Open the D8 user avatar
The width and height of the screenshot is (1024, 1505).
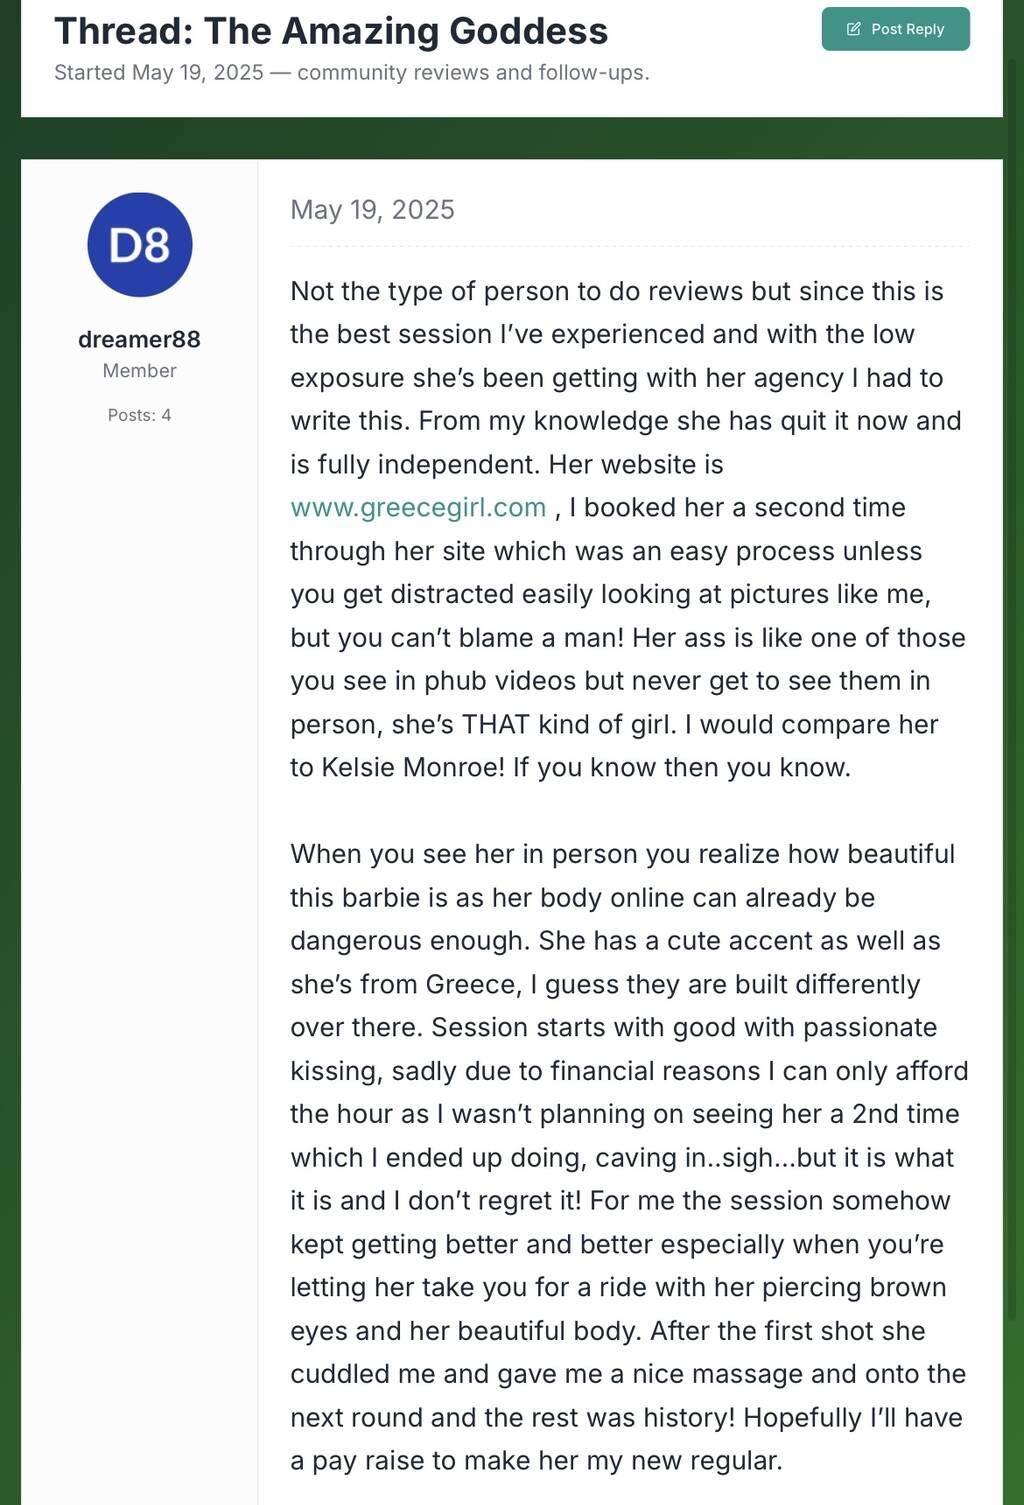tap(140, 245)
